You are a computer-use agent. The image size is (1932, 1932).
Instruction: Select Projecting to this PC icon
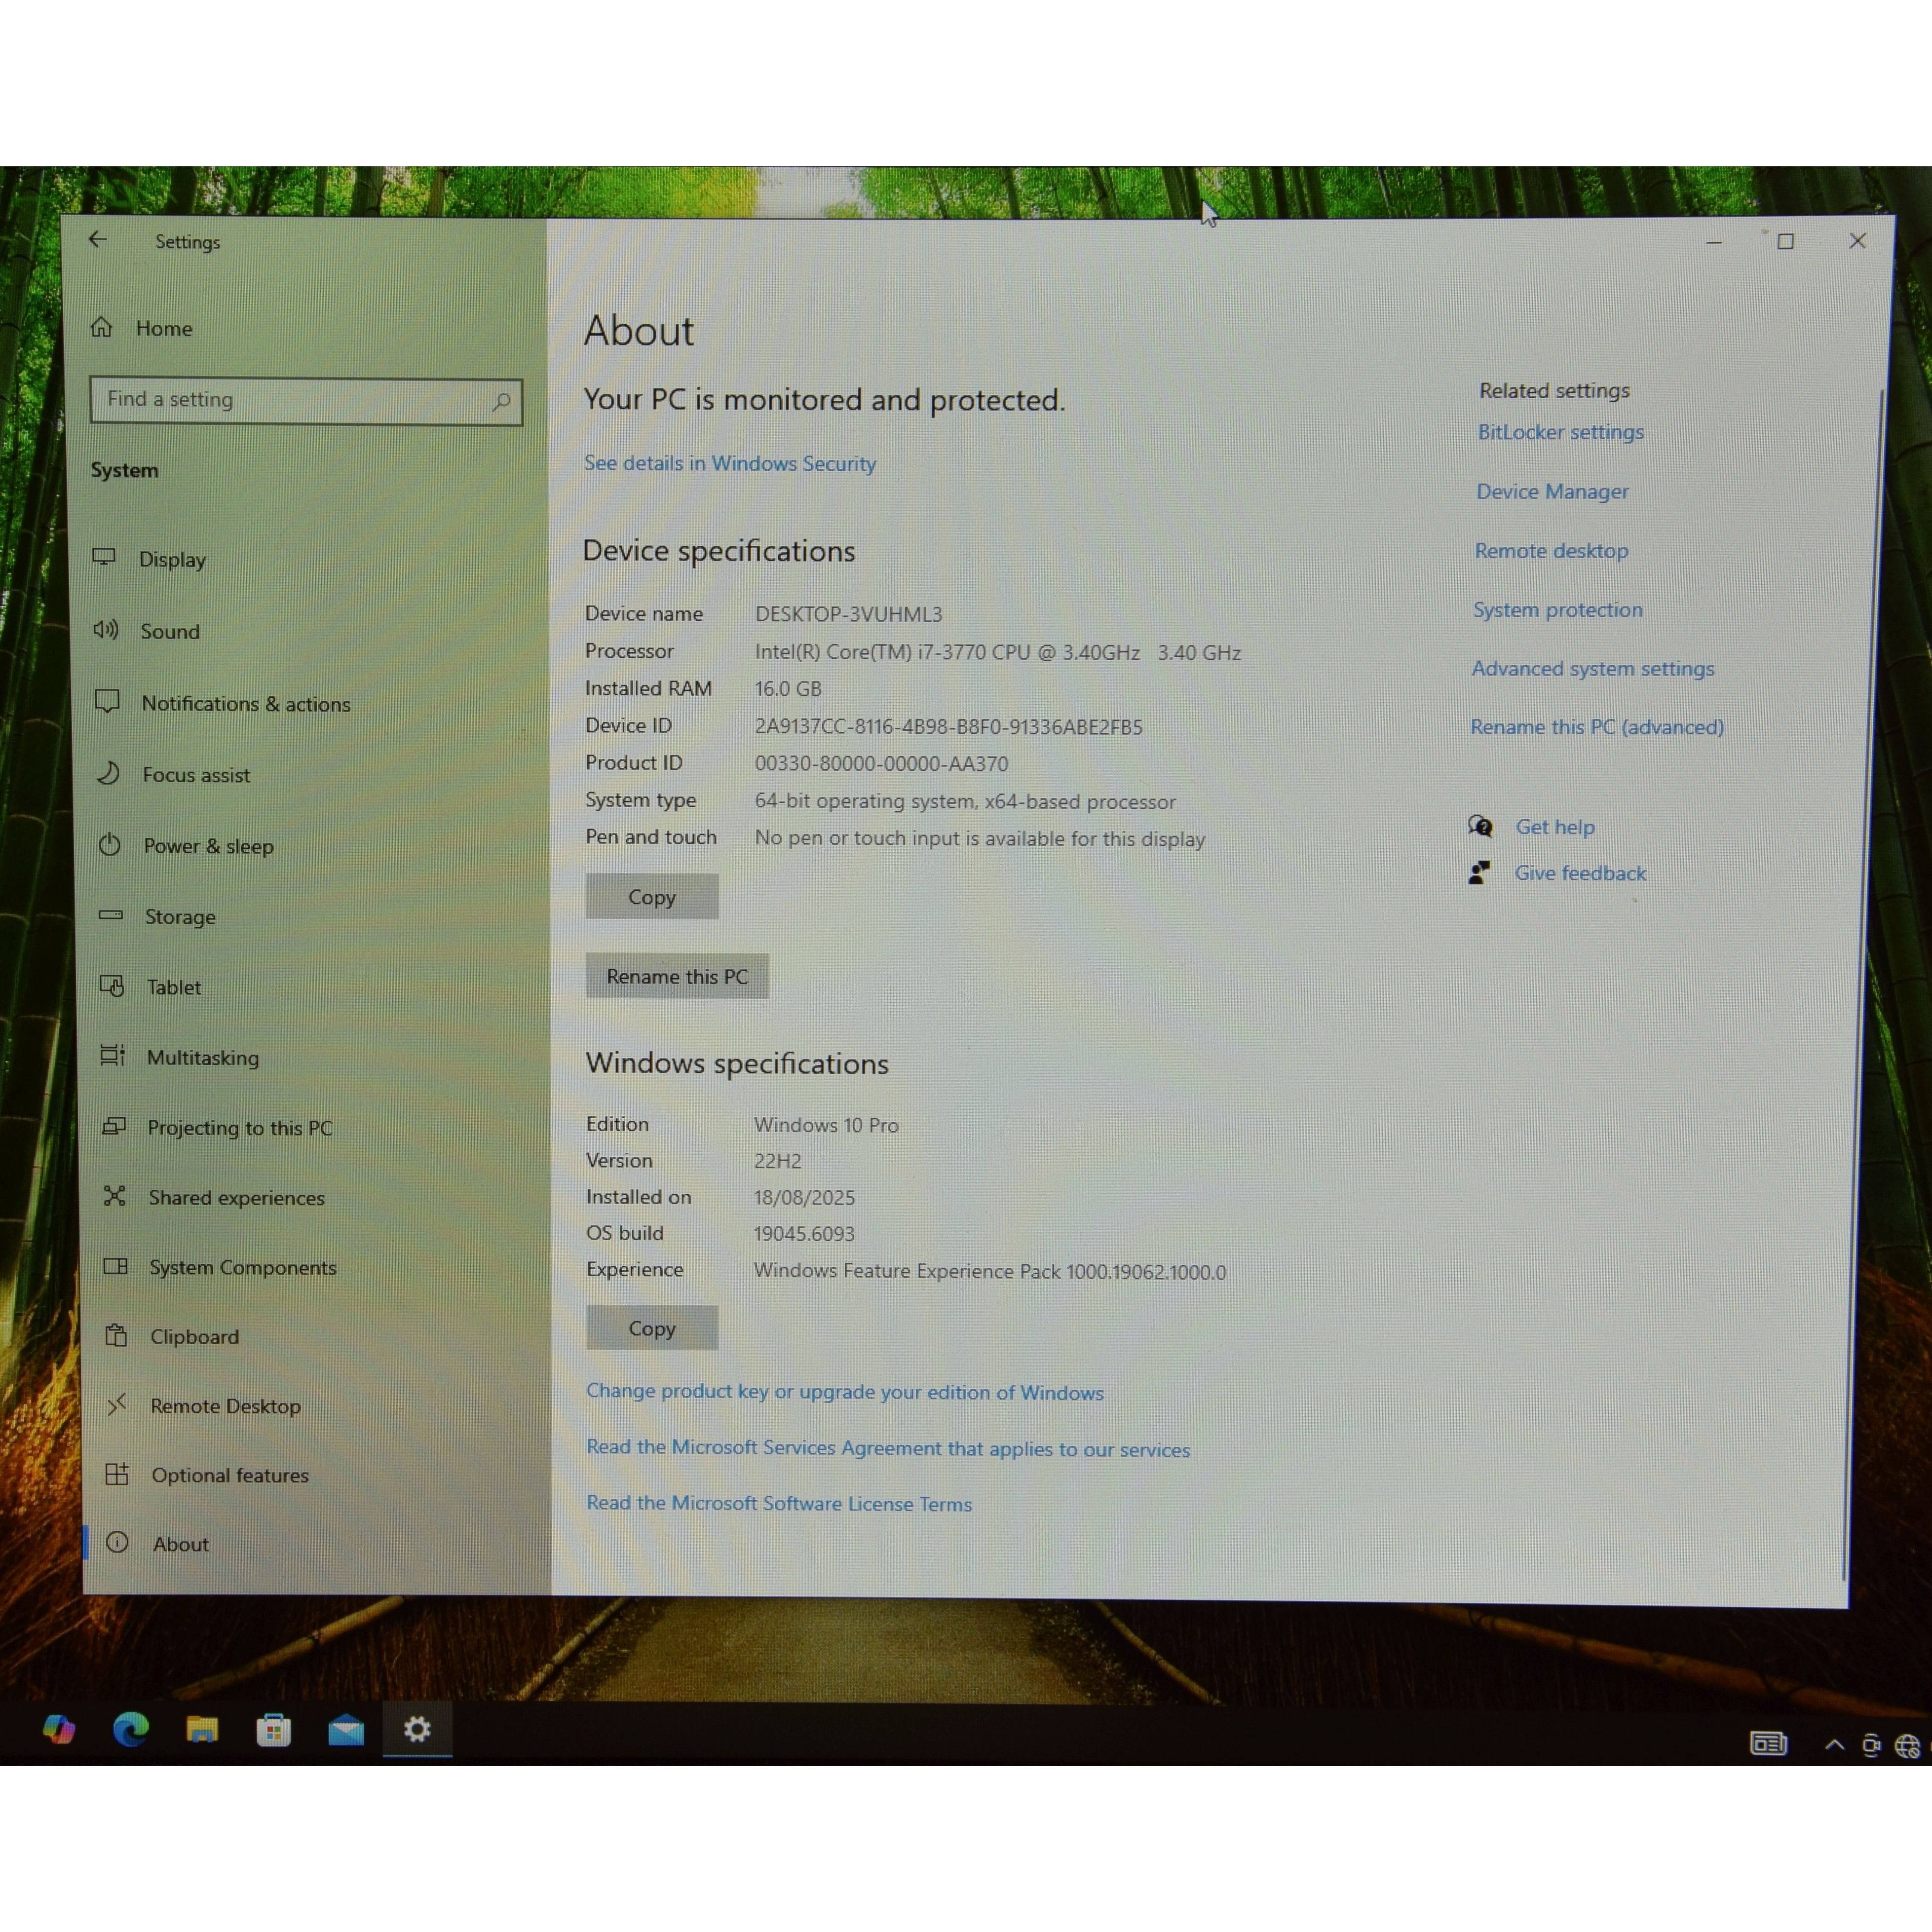(114, 1126)
